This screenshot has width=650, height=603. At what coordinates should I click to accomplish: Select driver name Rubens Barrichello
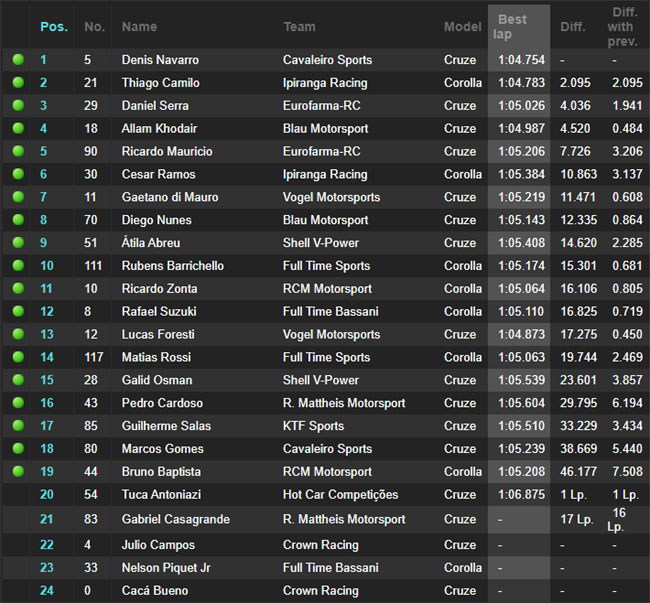coord(172,265)
